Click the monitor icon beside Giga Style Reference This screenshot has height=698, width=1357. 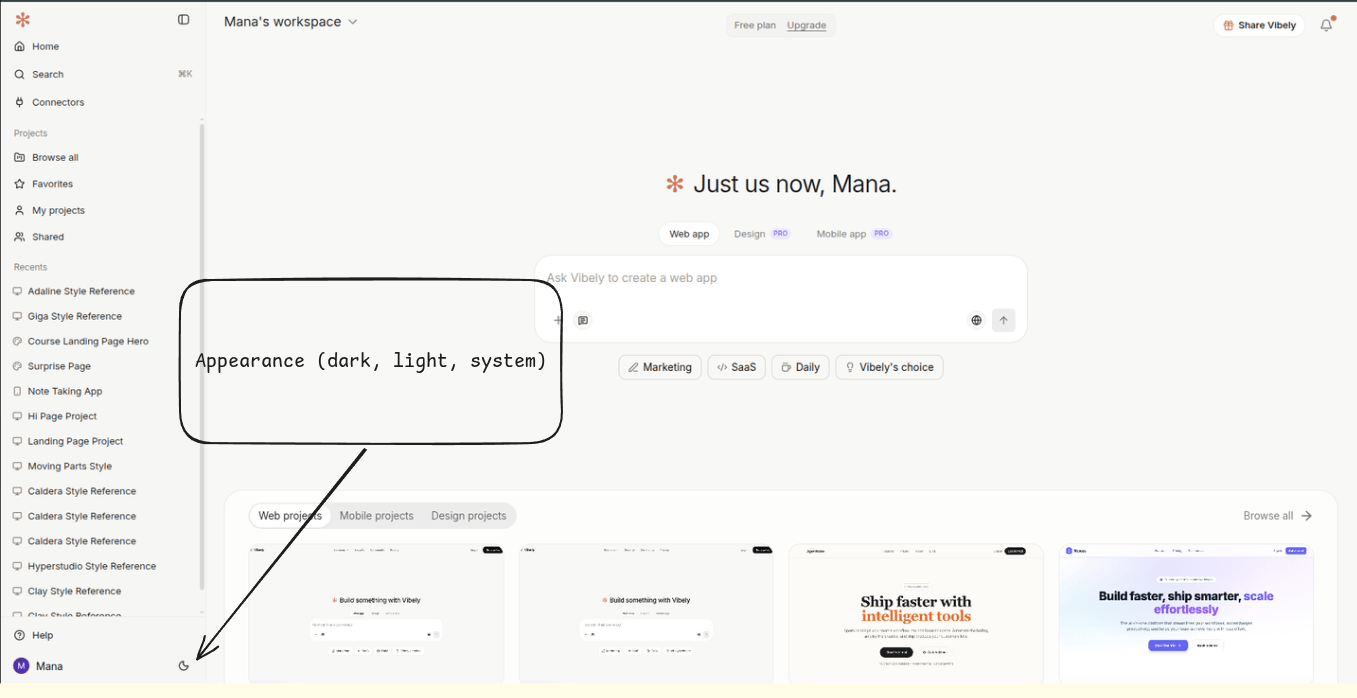pyautogui.click(x=17, y=317)
